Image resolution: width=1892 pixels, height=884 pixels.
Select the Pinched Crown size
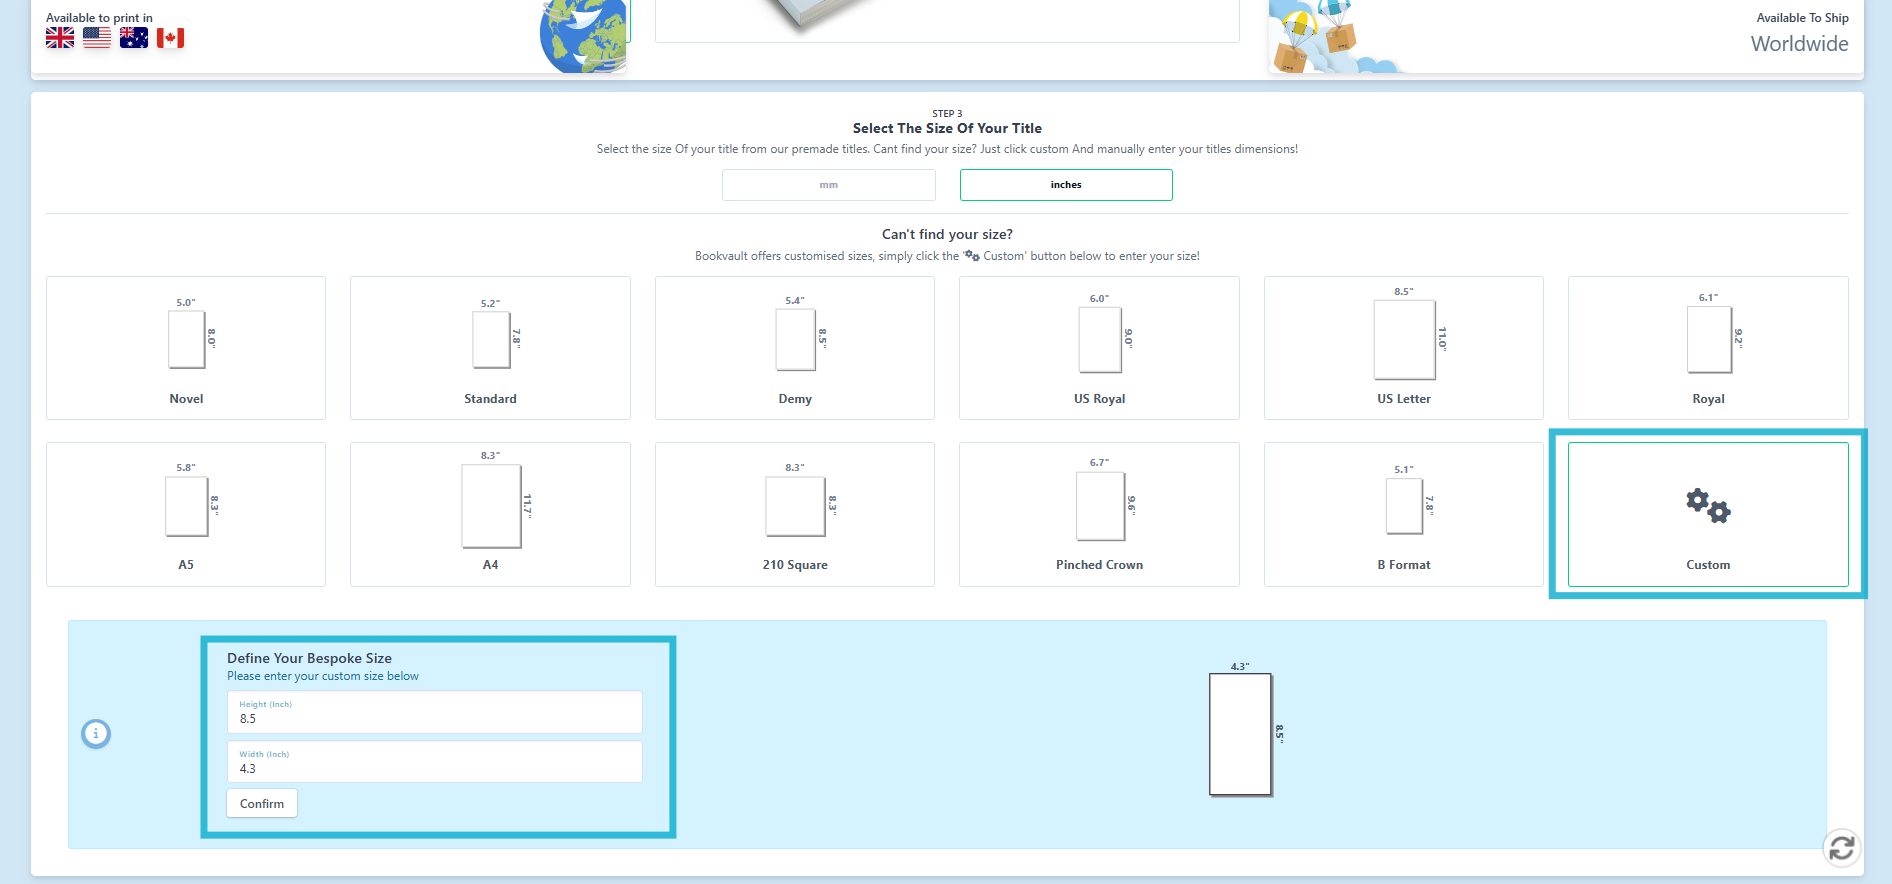click(1099, 514)
